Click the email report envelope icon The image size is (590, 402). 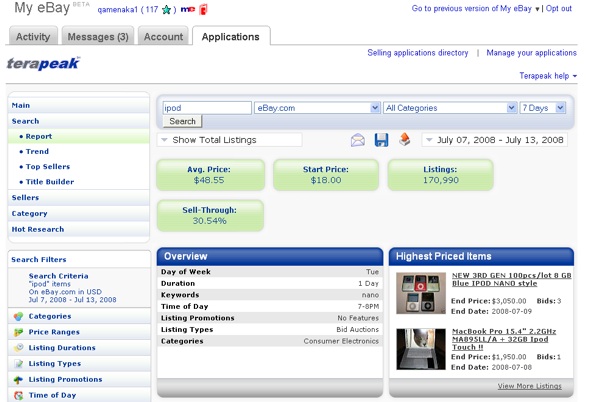pos(357,140)
